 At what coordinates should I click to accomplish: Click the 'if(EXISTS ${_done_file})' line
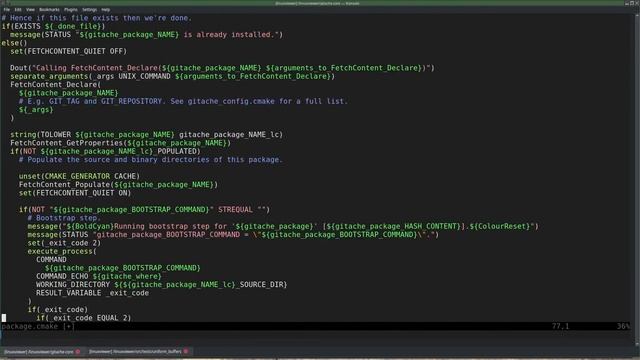click(53, 26)
